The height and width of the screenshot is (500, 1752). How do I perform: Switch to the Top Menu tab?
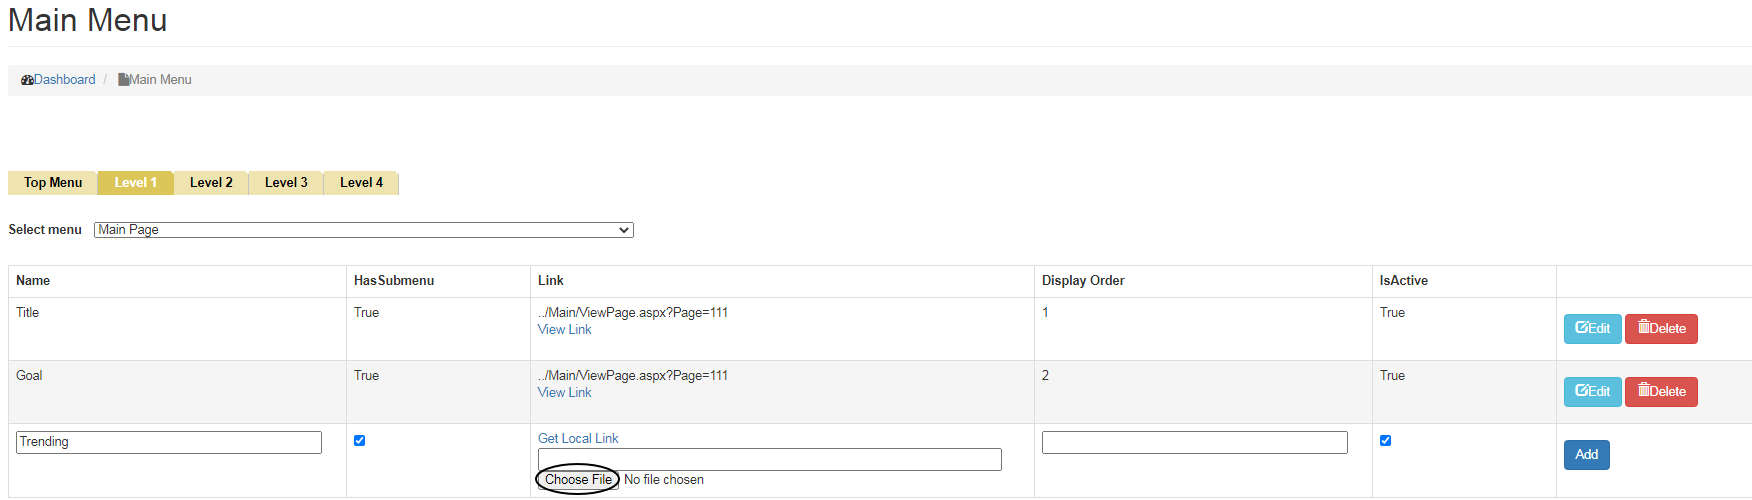pyautogui.click(x=53, y=183)
